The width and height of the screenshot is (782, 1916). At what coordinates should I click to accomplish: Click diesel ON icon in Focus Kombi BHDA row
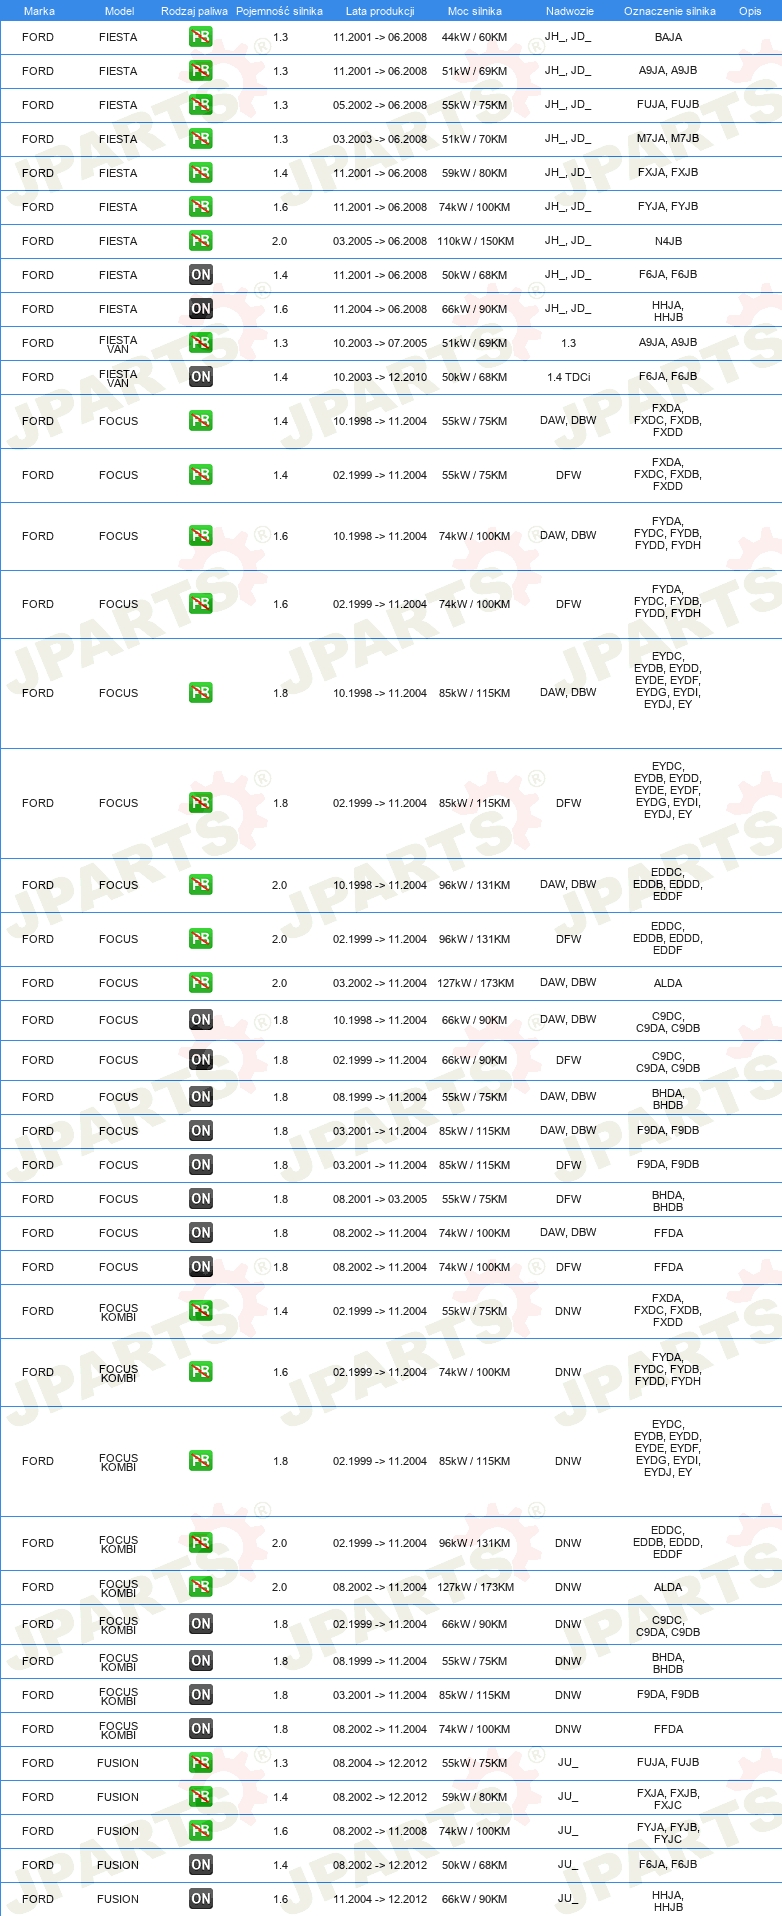click(201, 1661)
